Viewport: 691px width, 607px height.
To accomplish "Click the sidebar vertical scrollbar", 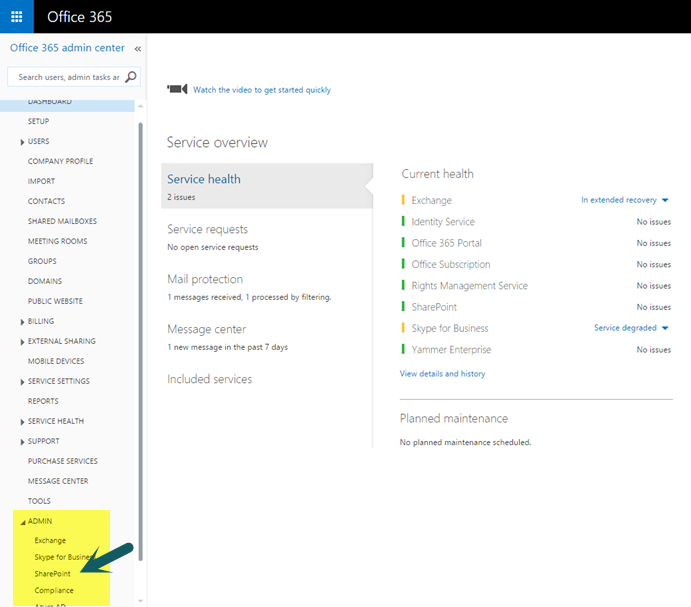I will (140, 340).
